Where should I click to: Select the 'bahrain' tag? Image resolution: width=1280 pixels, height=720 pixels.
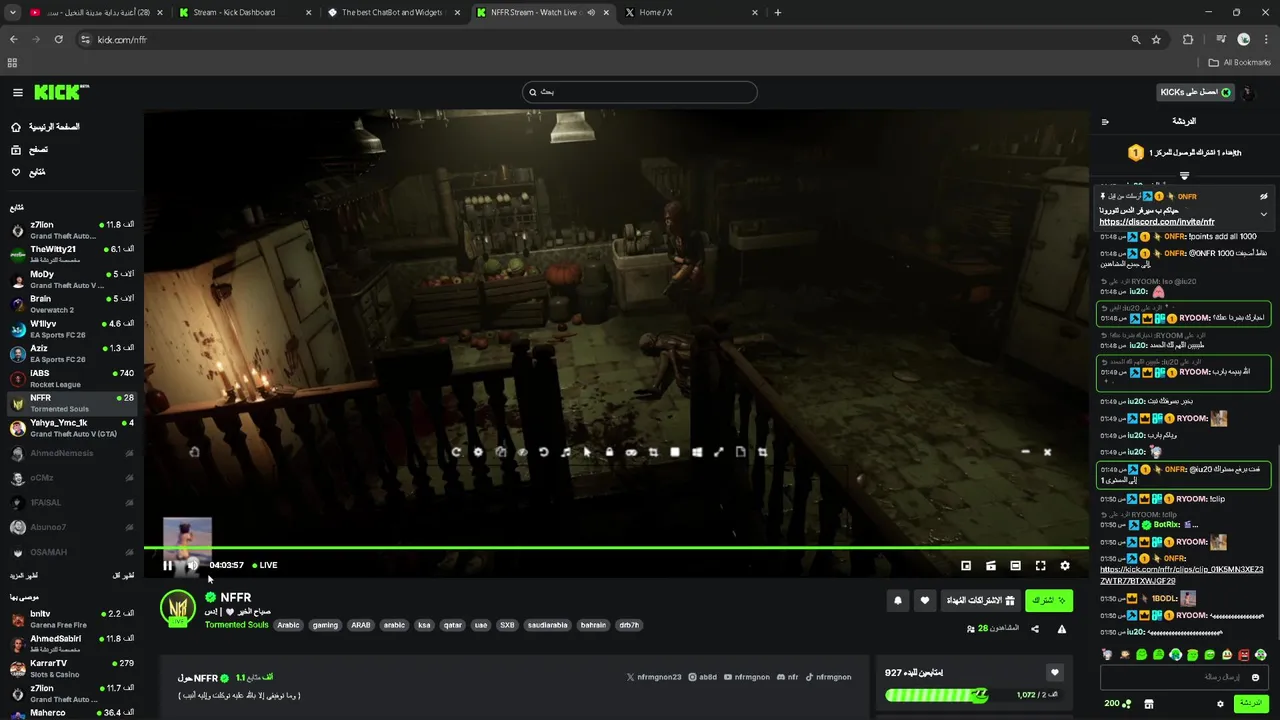(593, 625)
